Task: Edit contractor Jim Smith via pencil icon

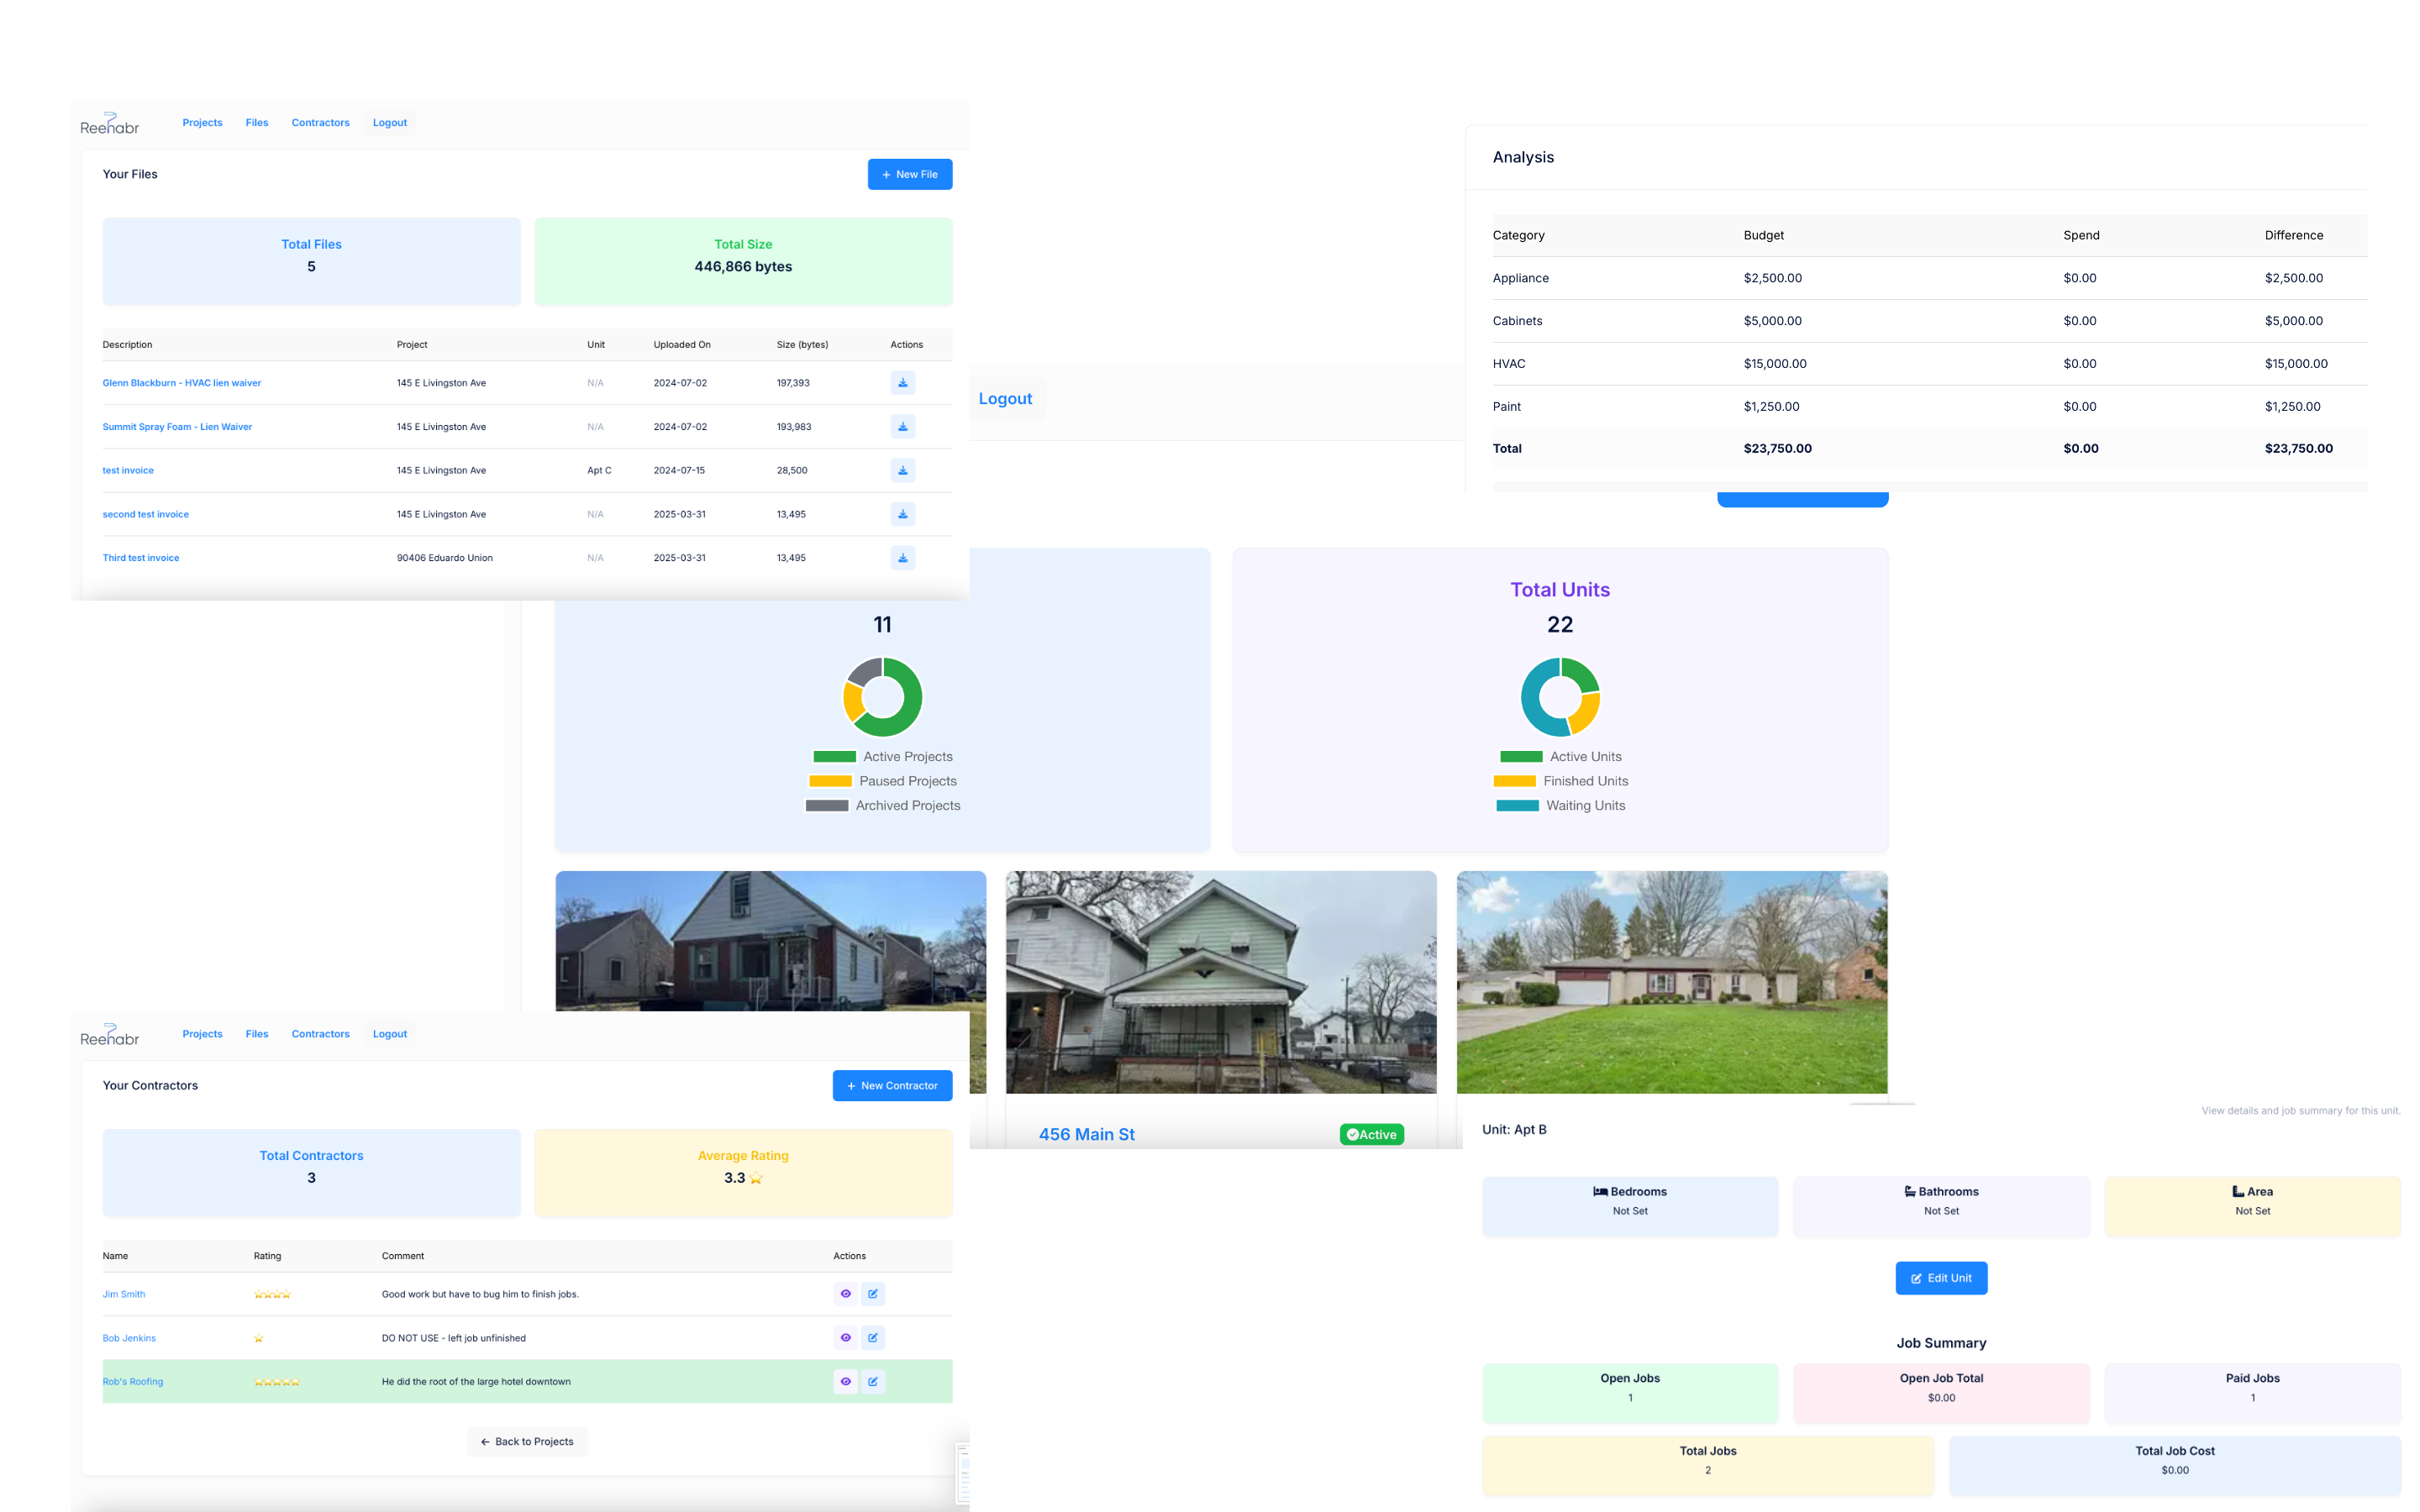Action: click(872, 1294)
